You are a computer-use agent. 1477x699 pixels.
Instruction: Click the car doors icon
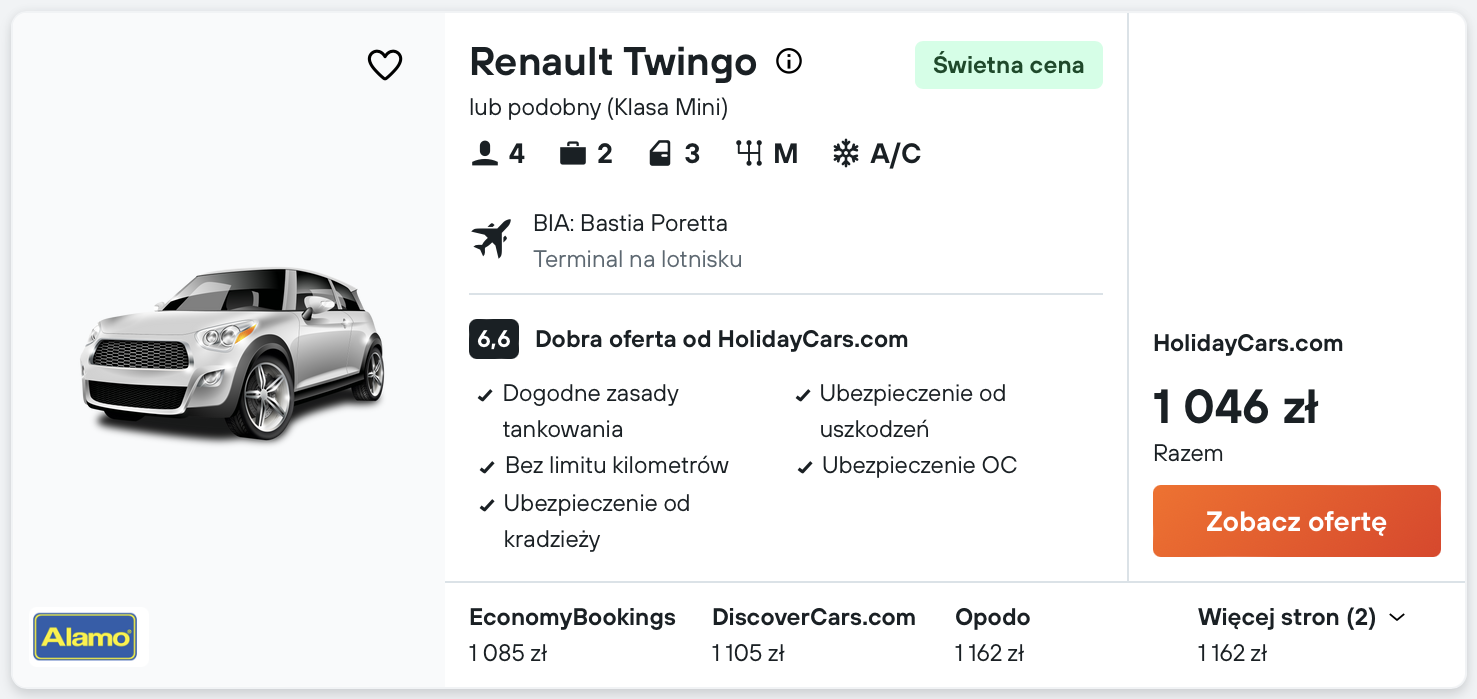coord(660,154)
